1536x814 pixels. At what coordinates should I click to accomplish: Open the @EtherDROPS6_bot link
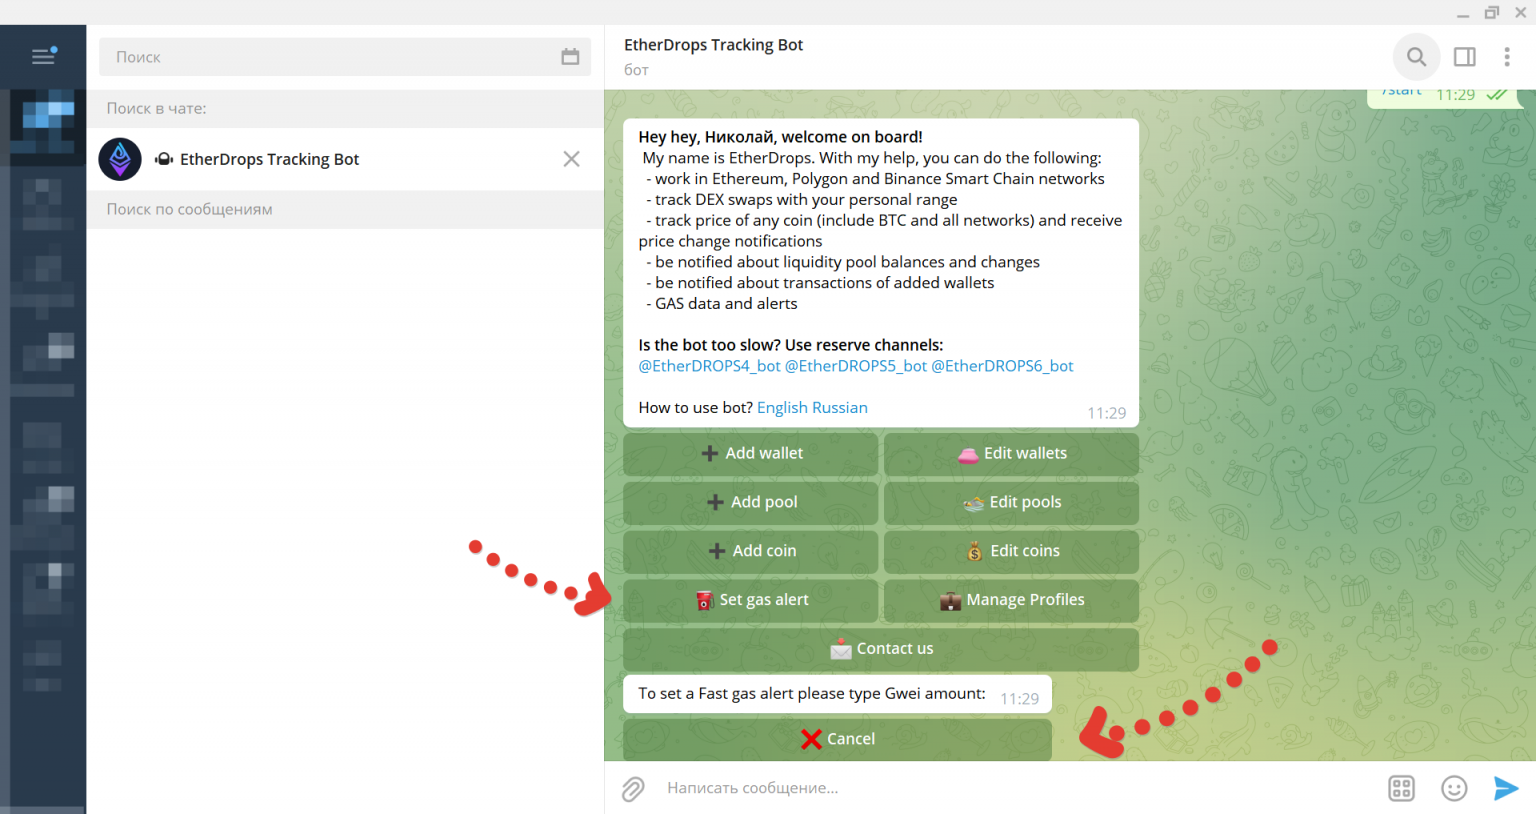(1002, 366)
